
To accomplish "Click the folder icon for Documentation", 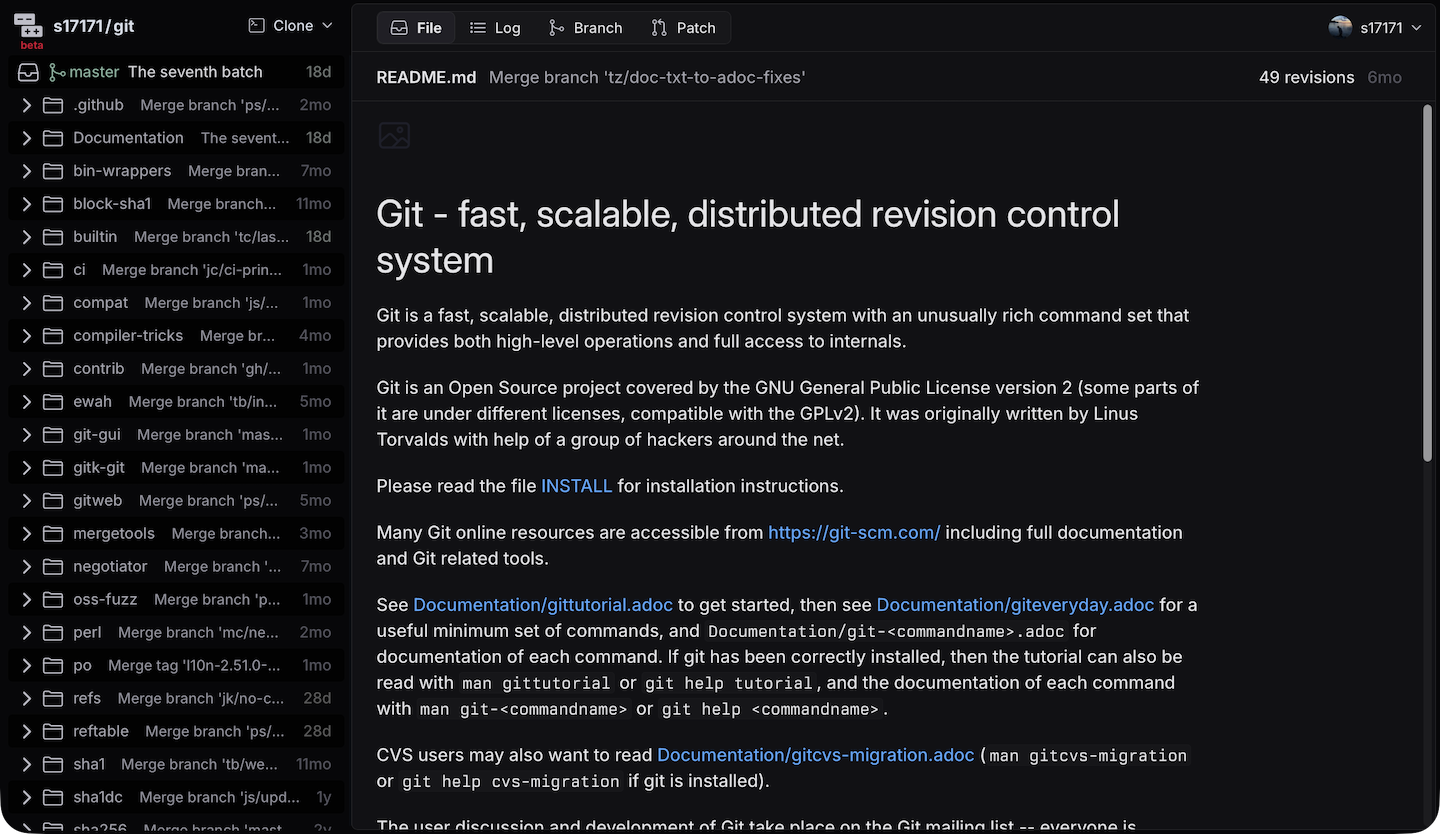I will point(53,138).
